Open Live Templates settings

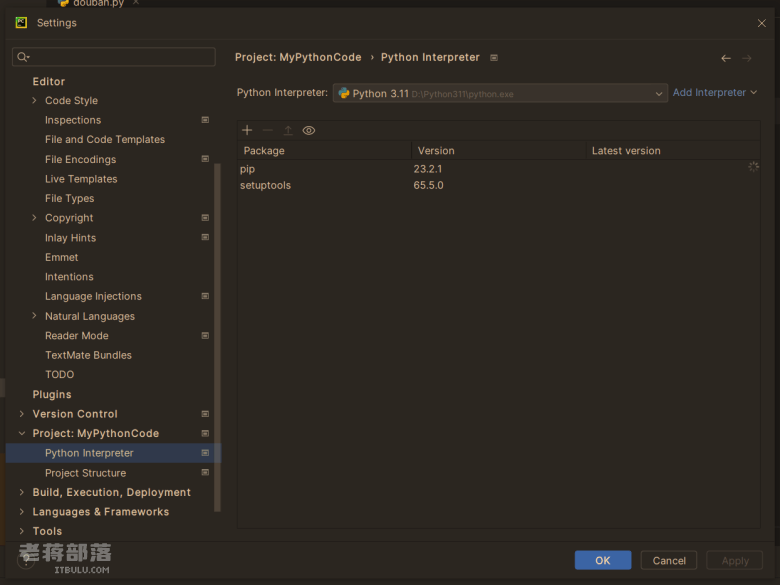pos(81,179)
